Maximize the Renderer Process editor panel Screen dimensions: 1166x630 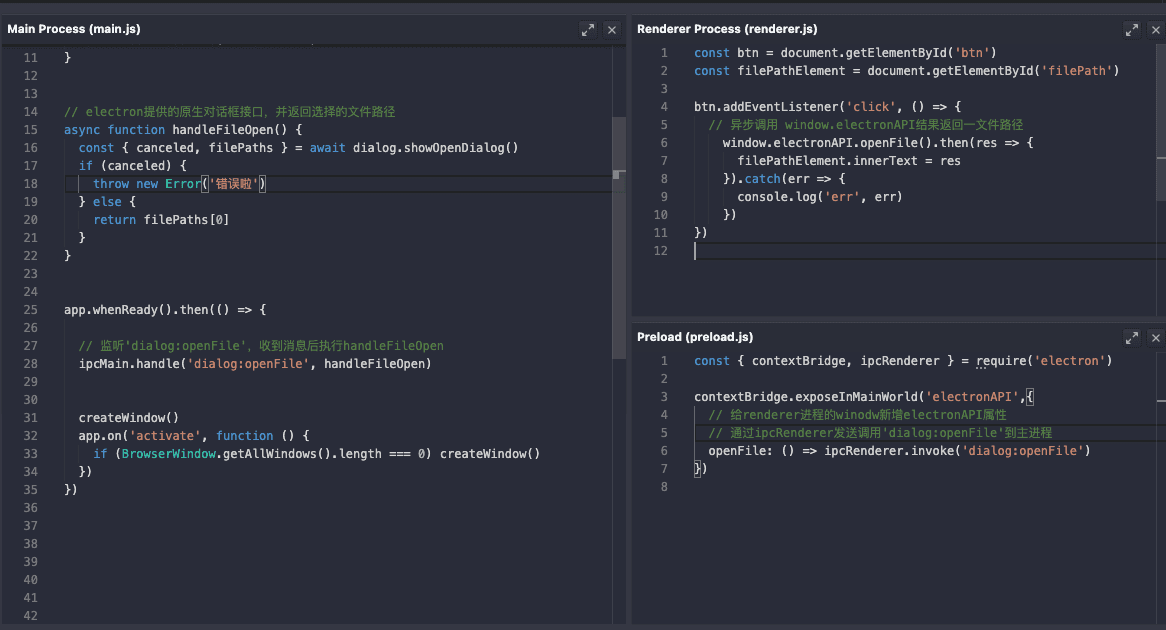[1131, 30]
